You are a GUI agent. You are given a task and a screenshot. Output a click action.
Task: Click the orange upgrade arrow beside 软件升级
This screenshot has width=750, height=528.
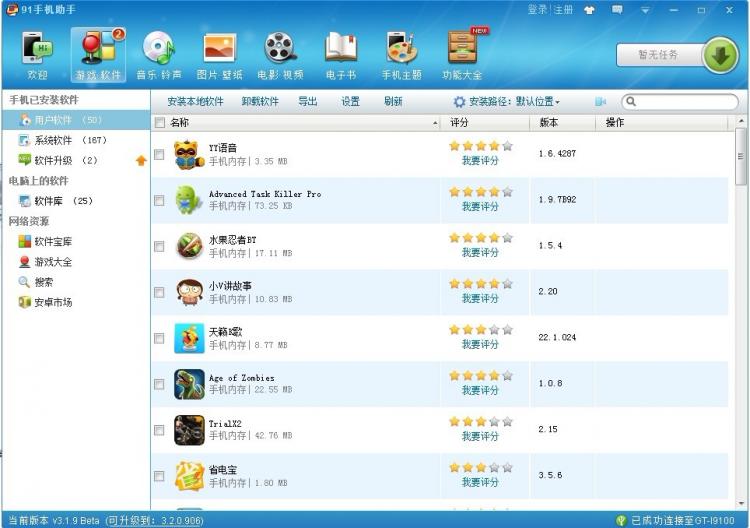coord(141,160)
